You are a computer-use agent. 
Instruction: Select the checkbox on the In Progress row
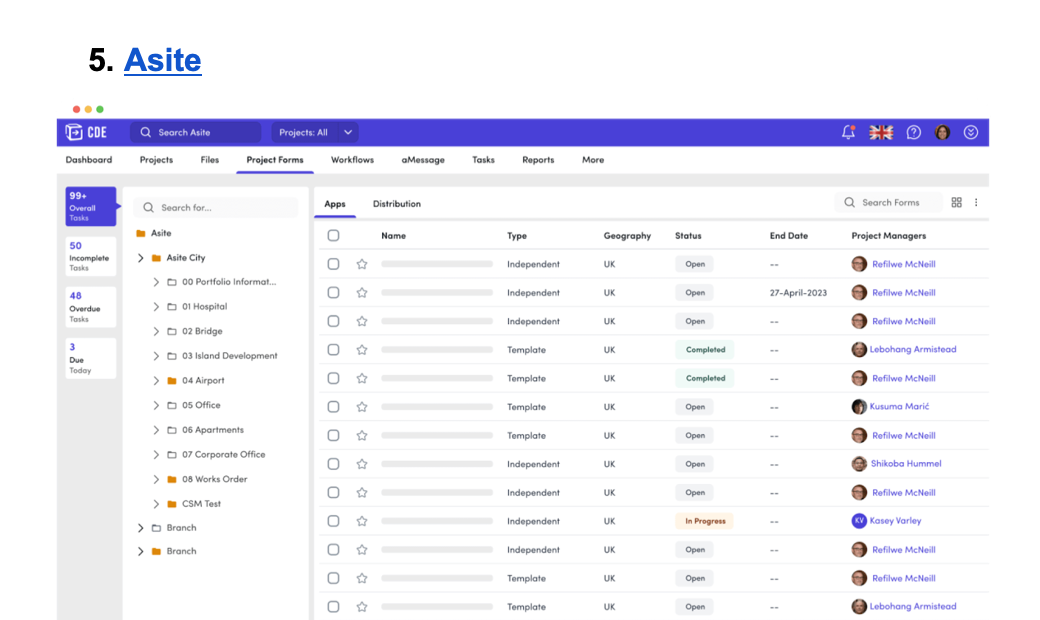coord(333,521)
